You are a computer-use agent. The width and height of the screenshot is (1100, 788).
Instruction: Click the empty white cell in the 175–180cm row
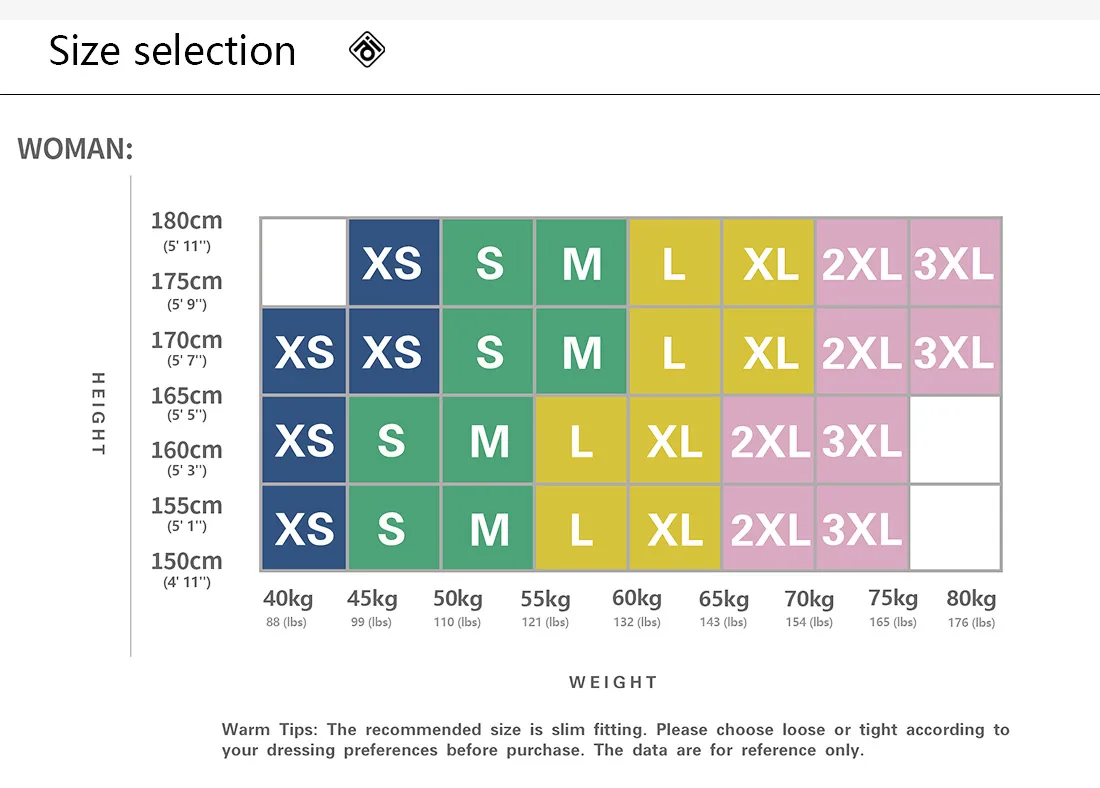click(x=304, y=263)
